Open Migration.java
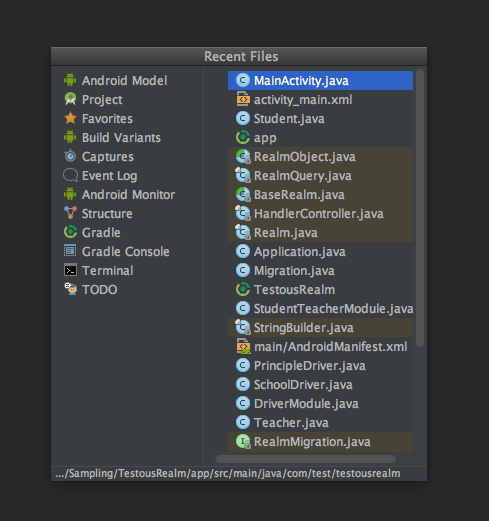 (320, 270)
